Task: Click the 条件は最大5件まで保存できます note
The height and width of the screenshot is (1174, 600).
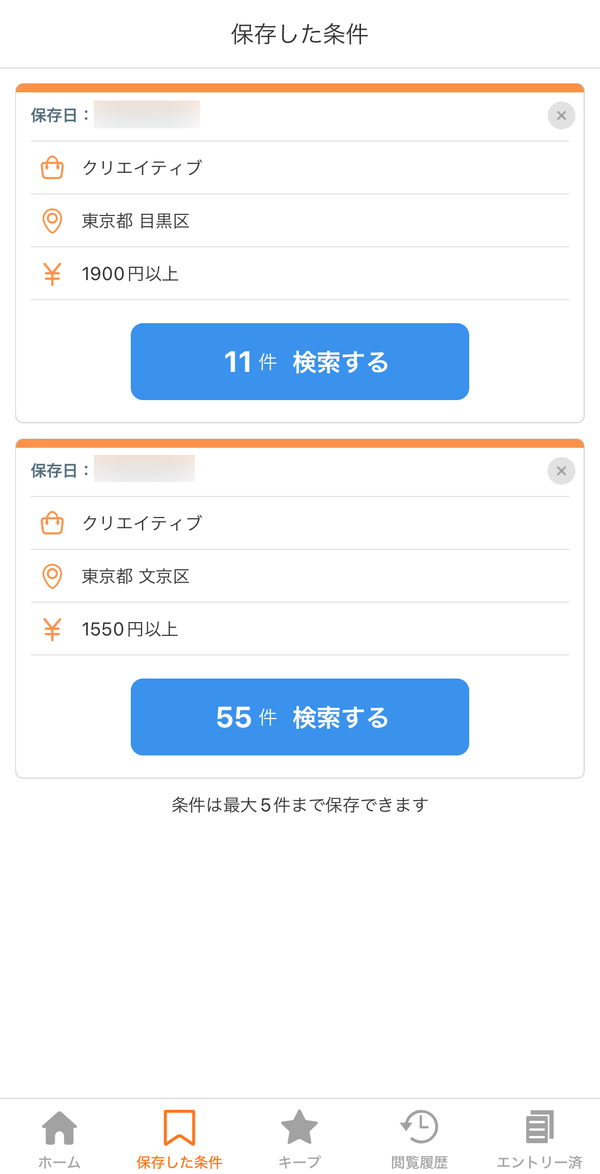Action: (300, 806)
